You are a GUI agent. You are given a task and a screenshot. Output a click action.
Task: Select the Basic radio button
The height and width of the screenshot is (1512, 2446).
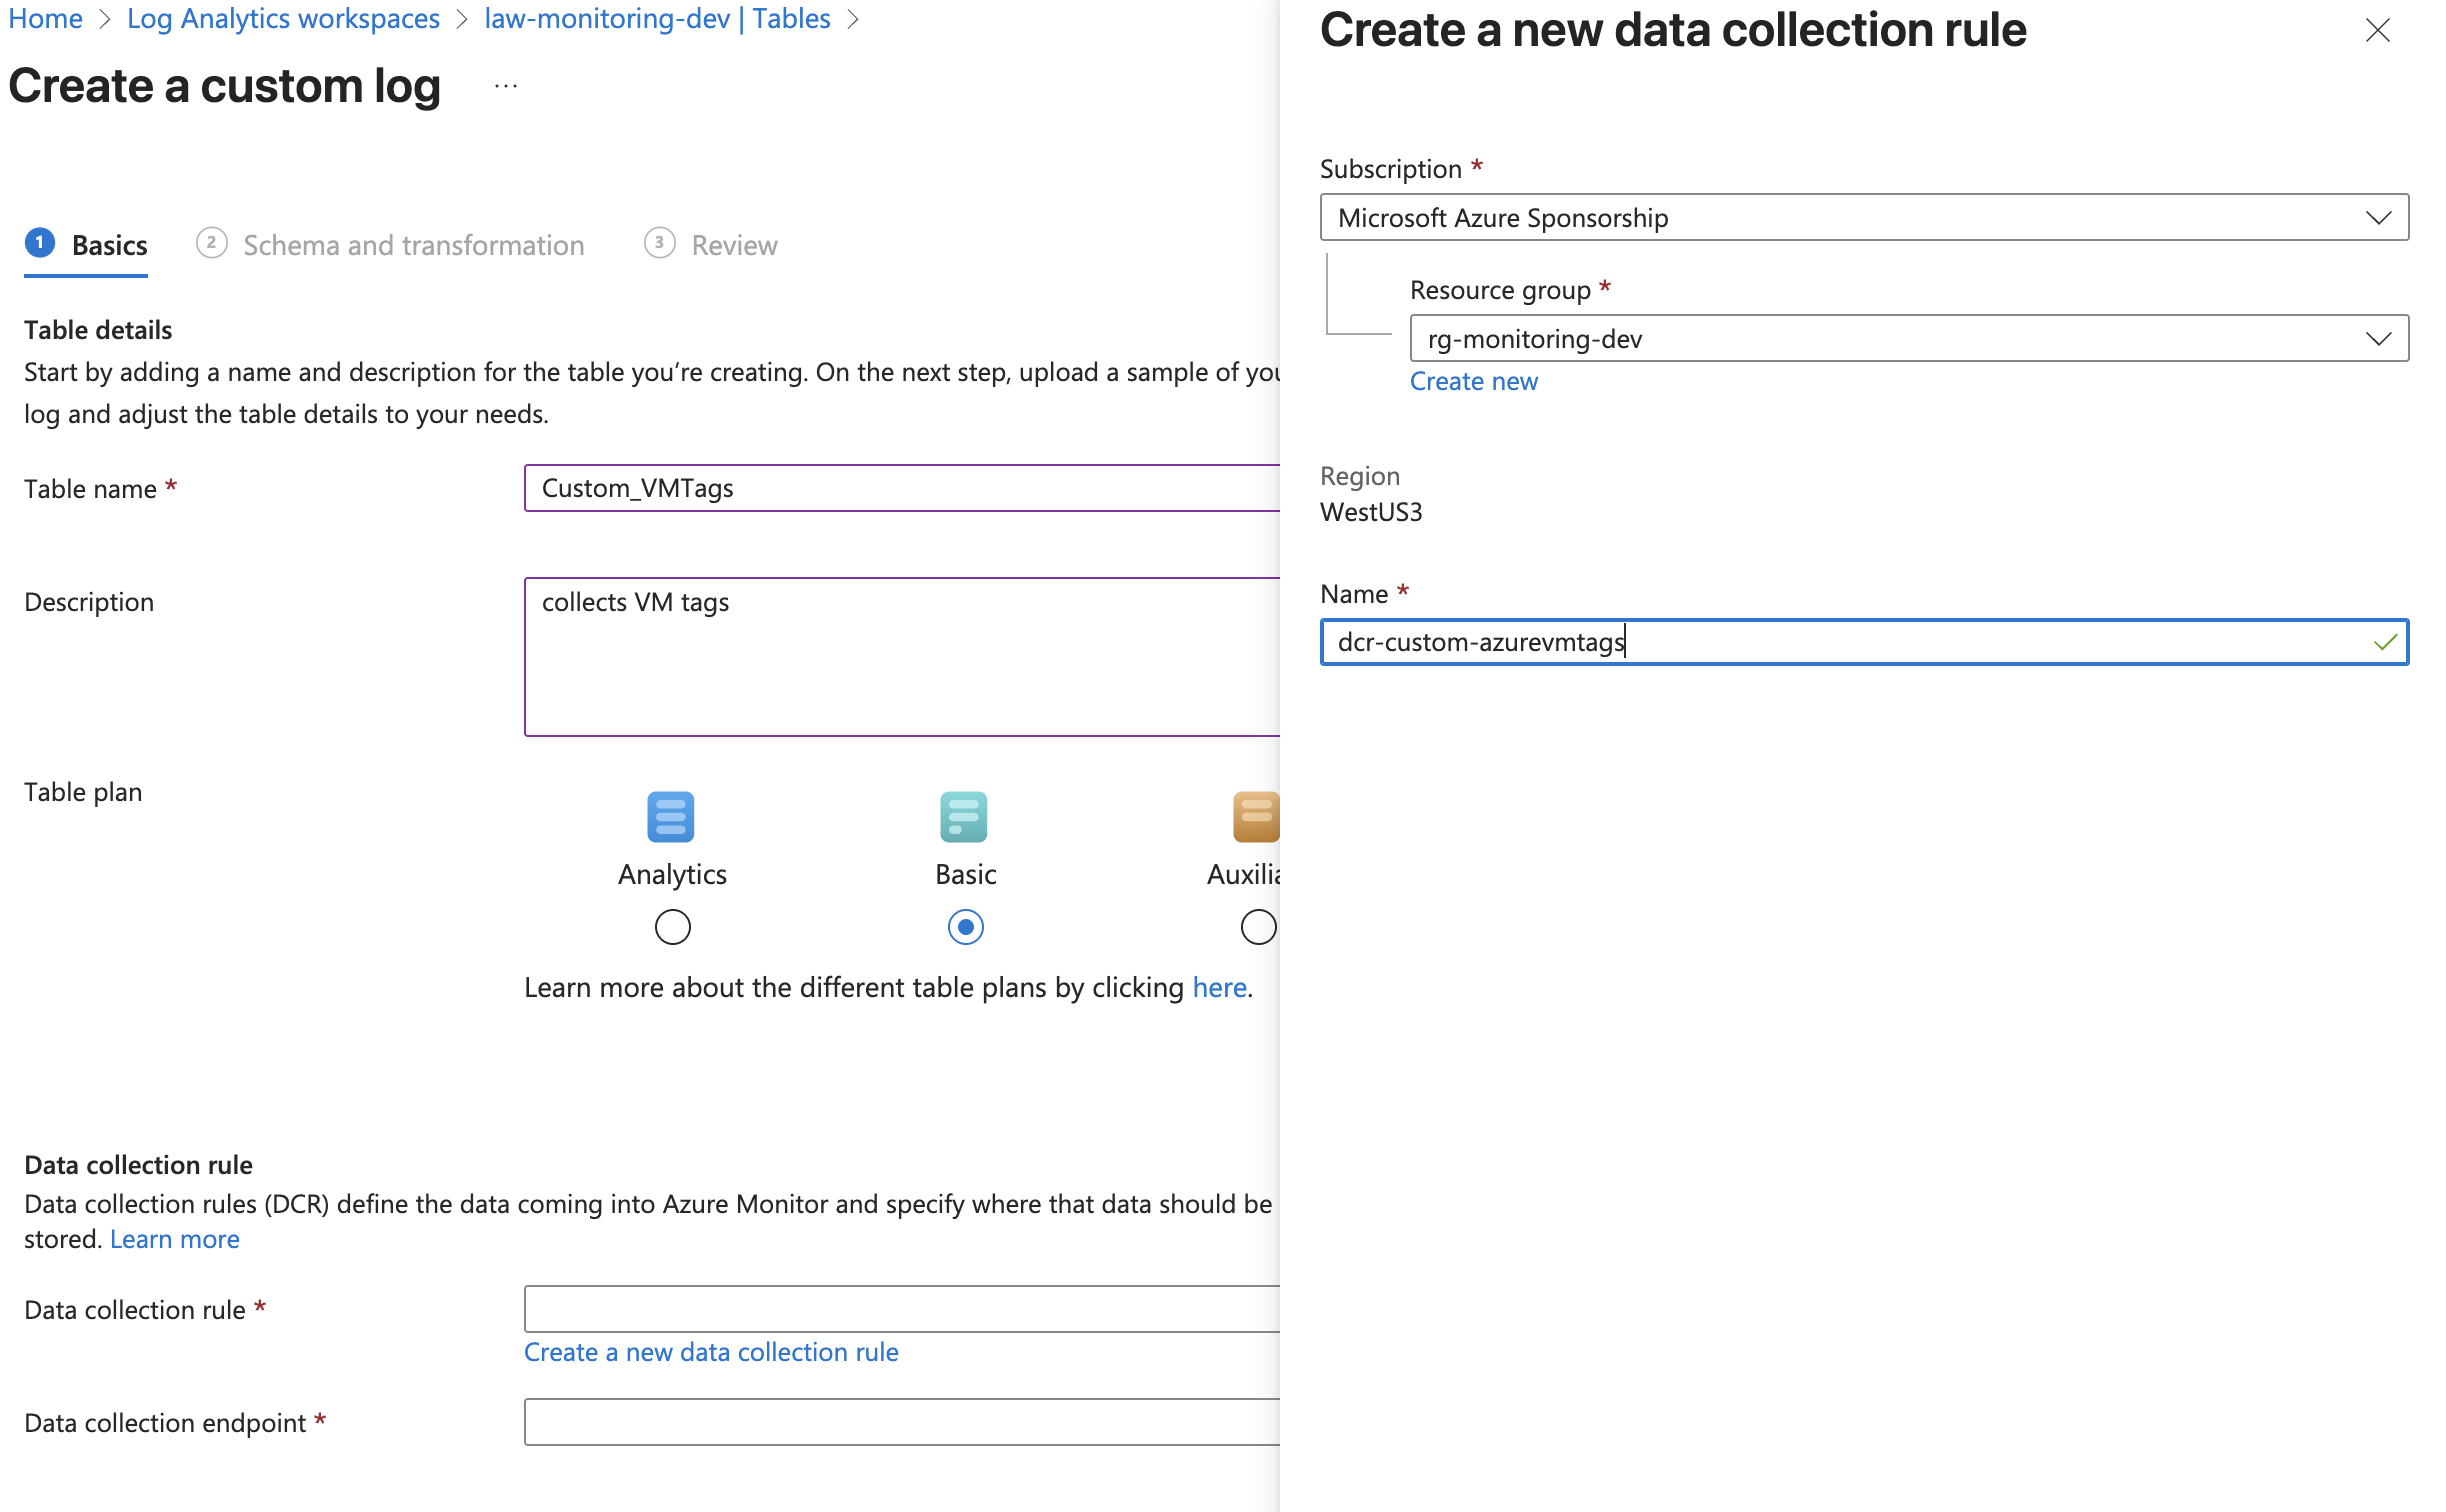(x=963, y=927)
